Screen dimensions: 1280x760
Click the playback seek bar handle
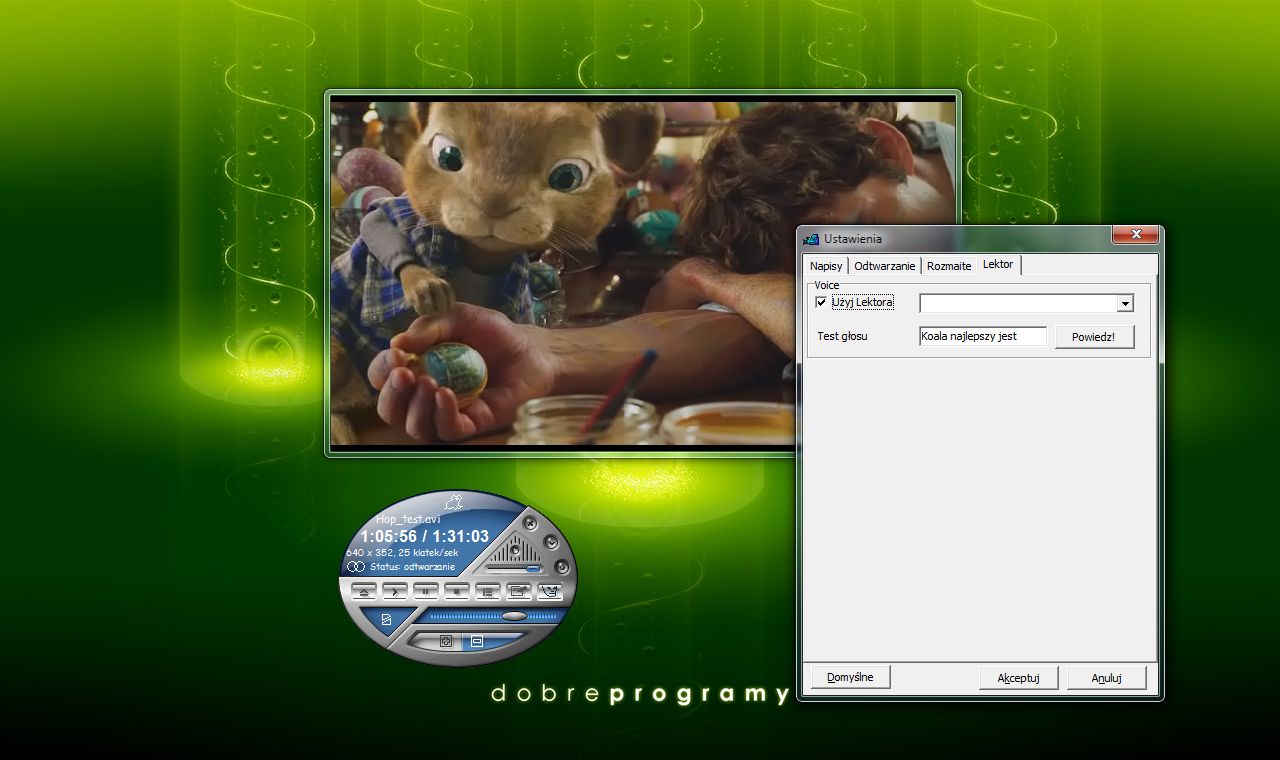[x=514, y=616]
